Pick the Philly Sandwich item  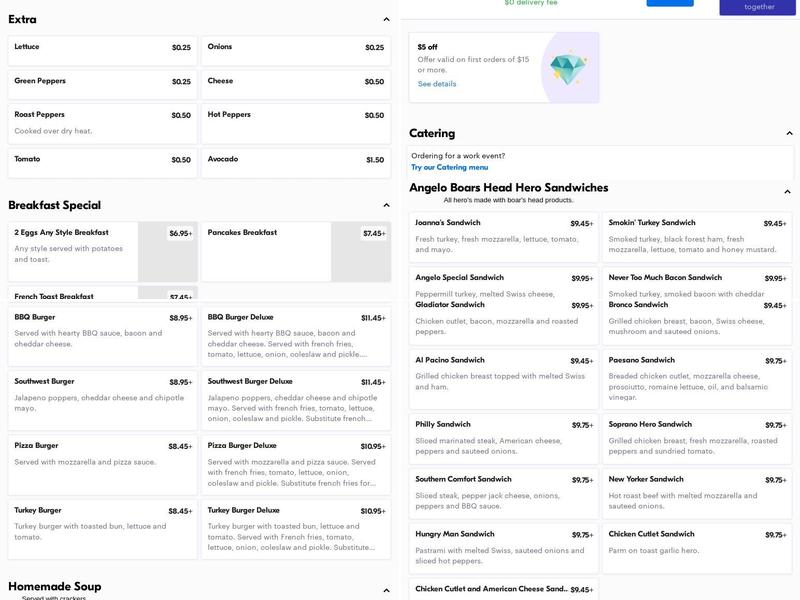[x=504, y=437]
